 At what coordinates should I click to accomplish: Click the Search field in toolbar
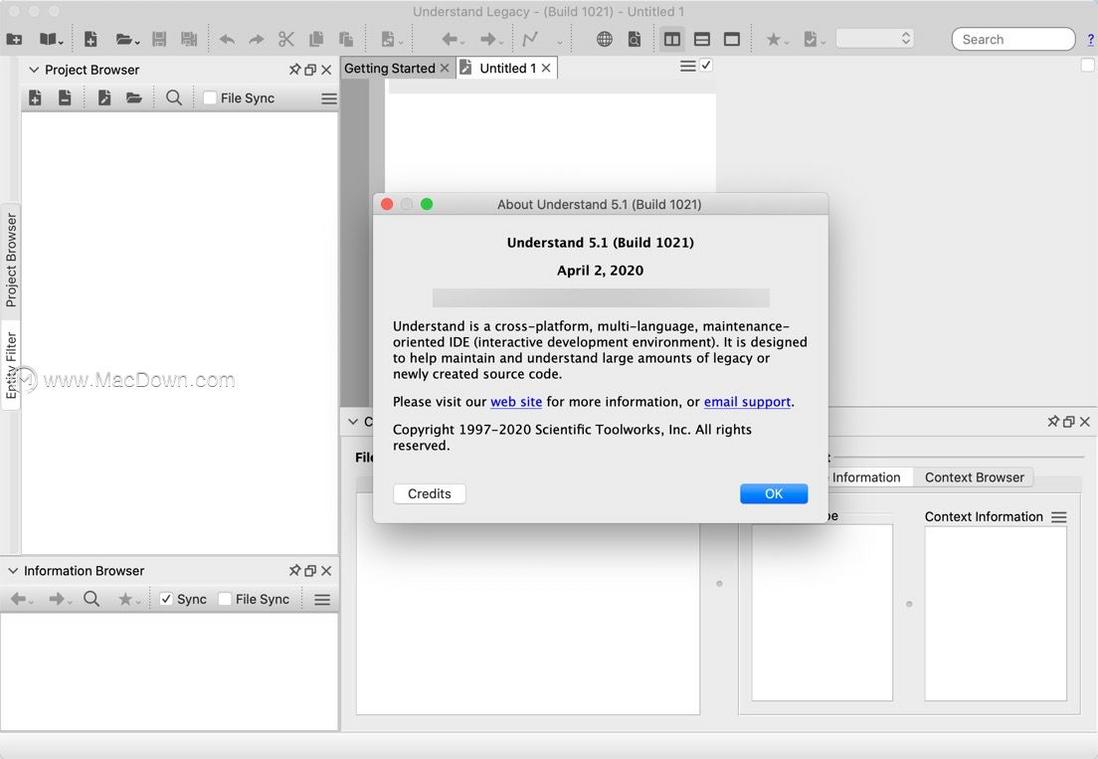1013,39
